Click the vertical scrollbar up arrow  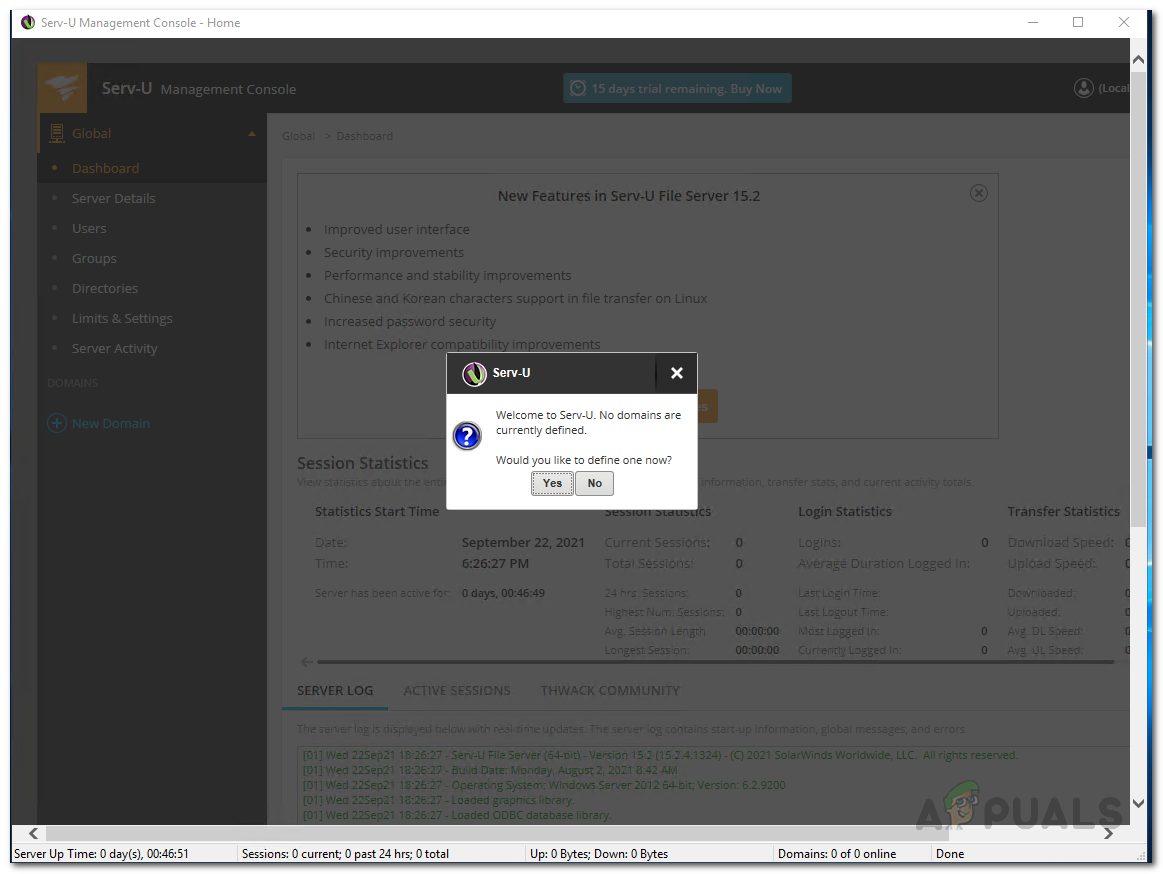point(1138,59)
